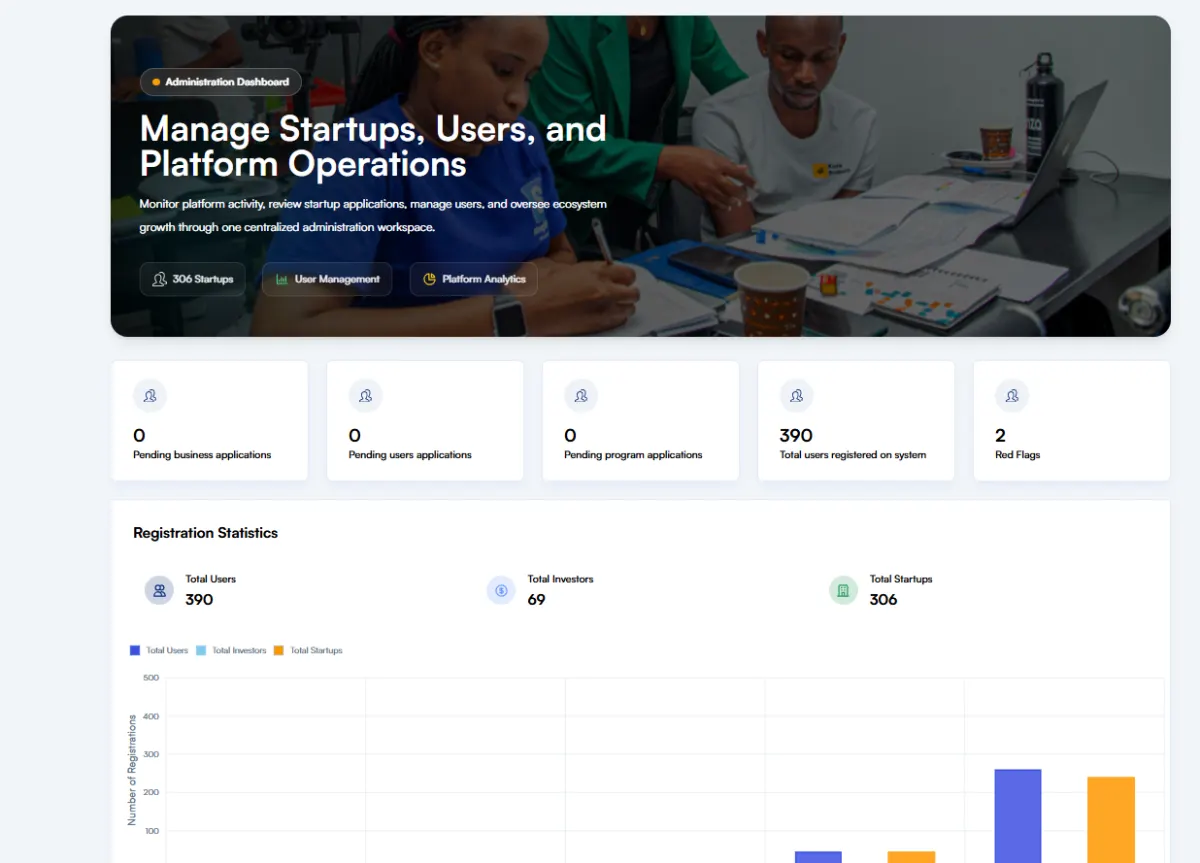Click the Total Users statistics icon
The height and width of the screenshot is (863, 1200).
tap(159, 590)
